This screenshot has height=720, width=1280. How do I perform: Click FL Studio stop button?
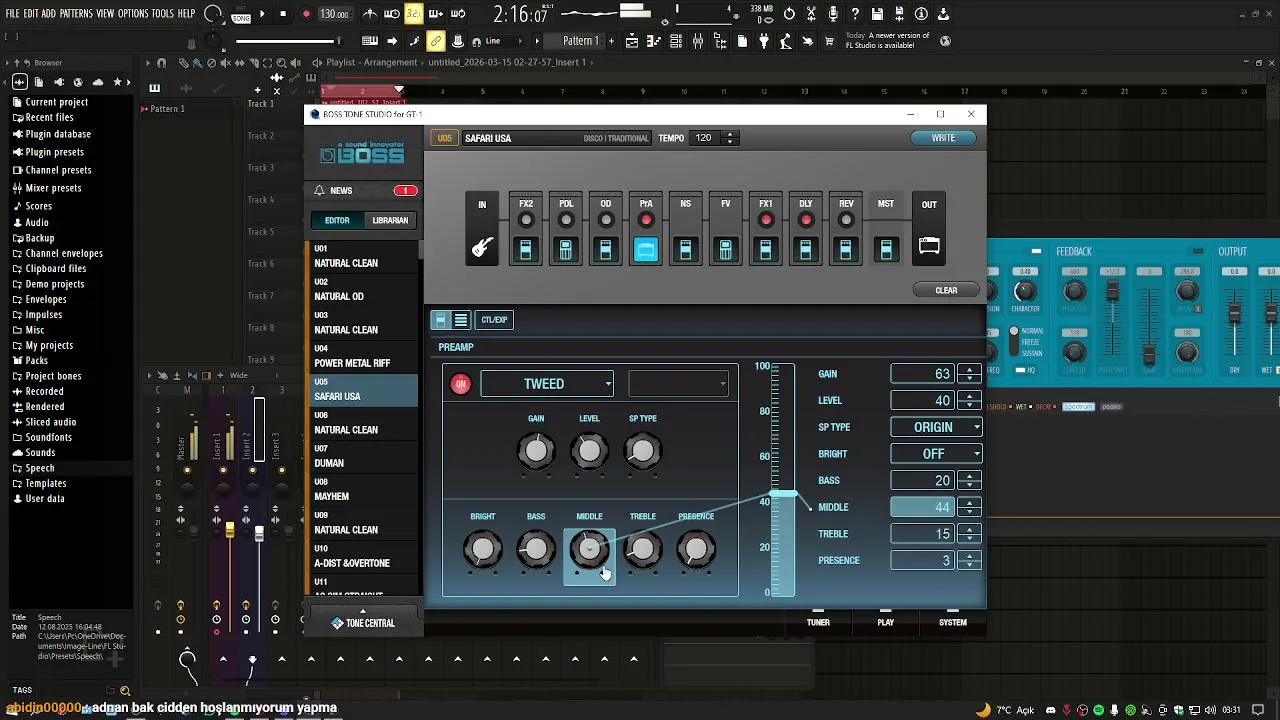(283, 14)
